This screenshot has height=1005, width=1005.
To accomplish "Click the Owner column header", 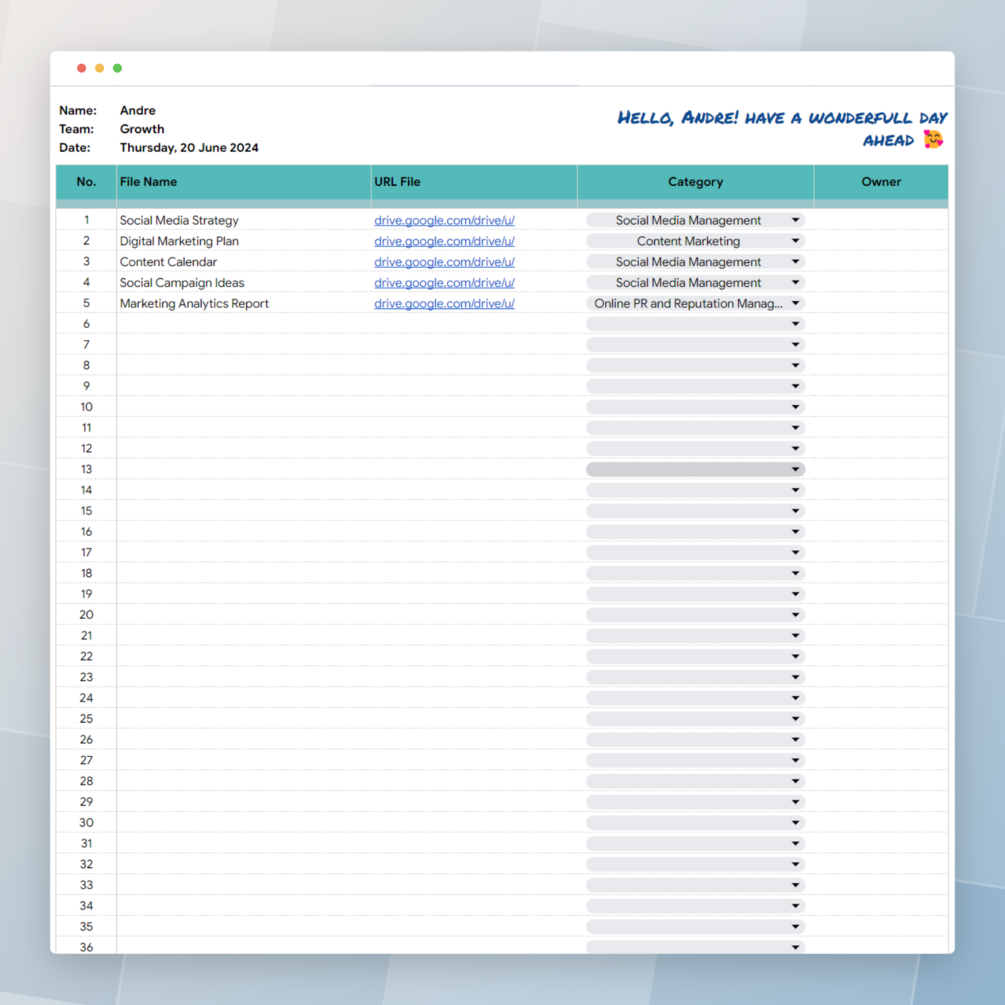I will point(881,182).
